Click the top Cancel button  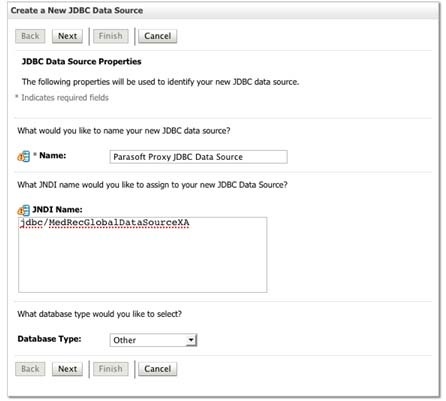[x=157, y=36]
